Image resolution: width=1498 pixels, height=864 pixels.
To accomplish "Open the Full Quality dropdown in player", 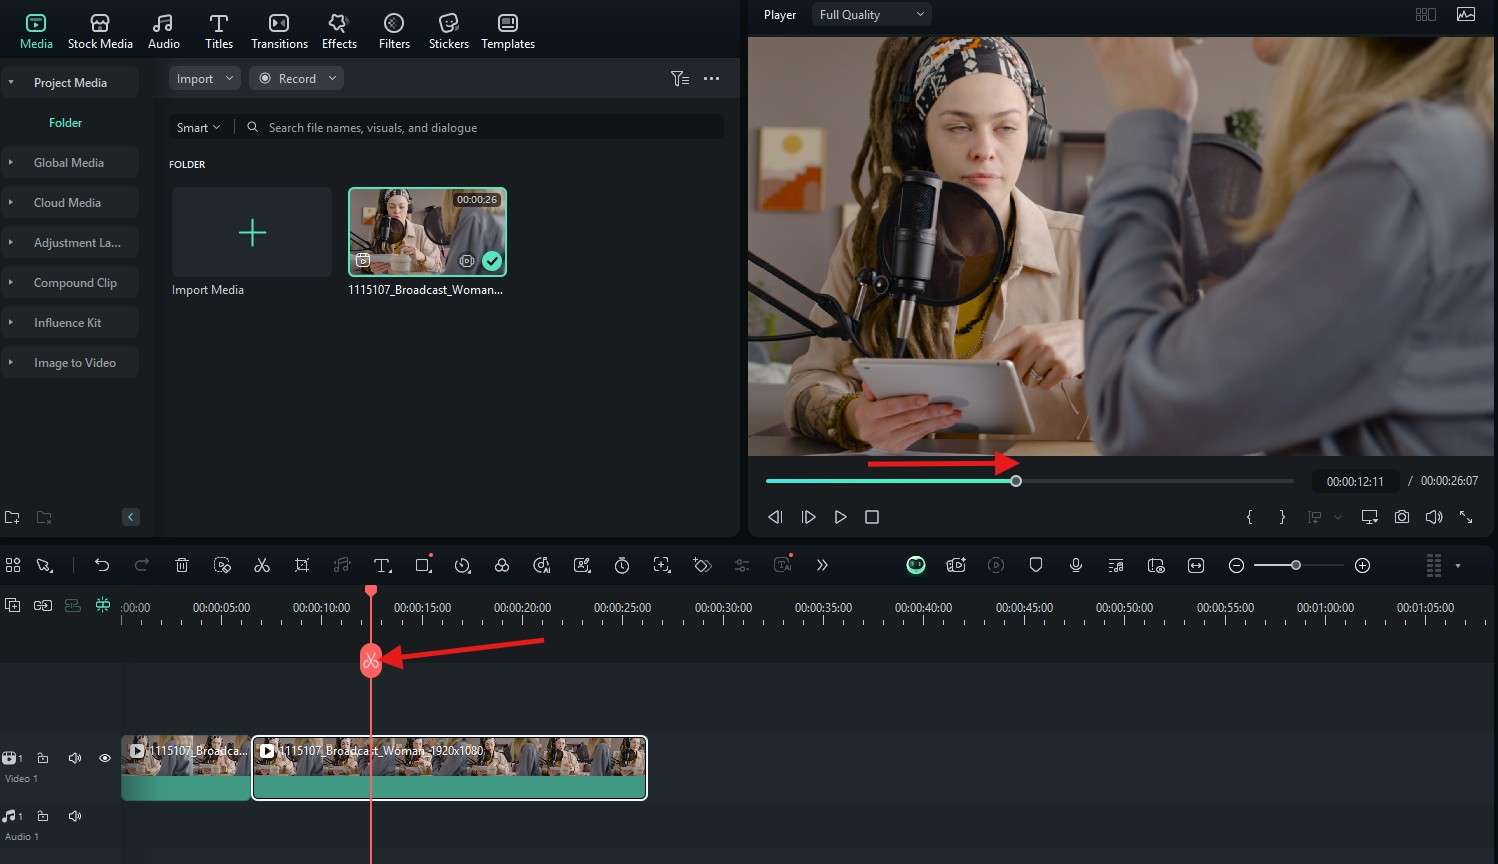I will (x=872, y=14).
